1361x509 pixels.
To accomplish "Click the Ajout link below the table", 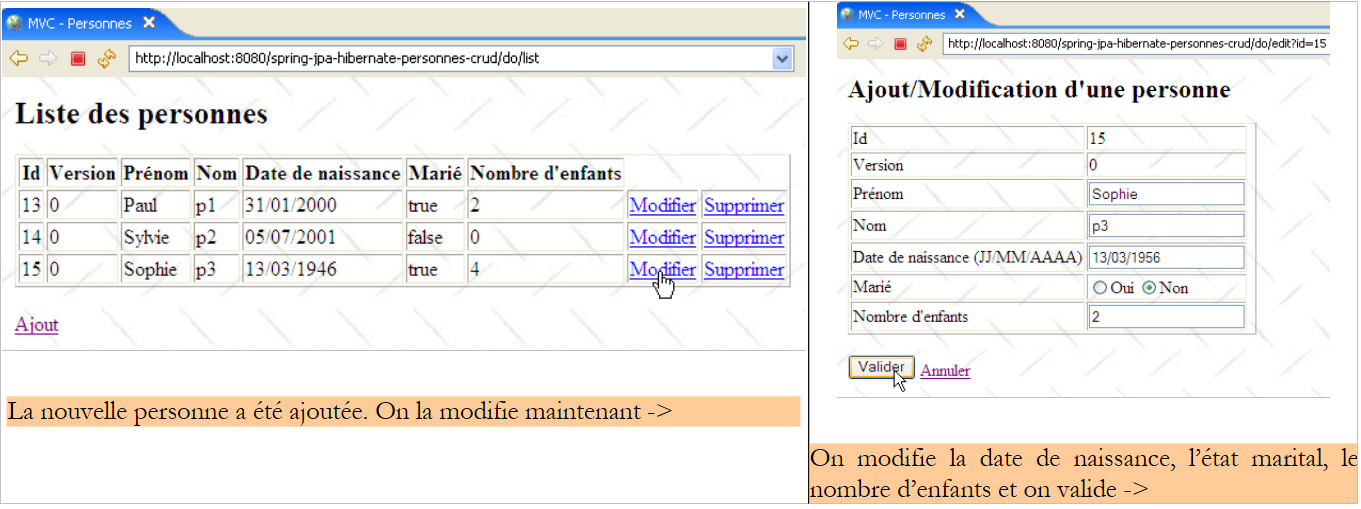I will pyautogui.click(x=36, y=325).
